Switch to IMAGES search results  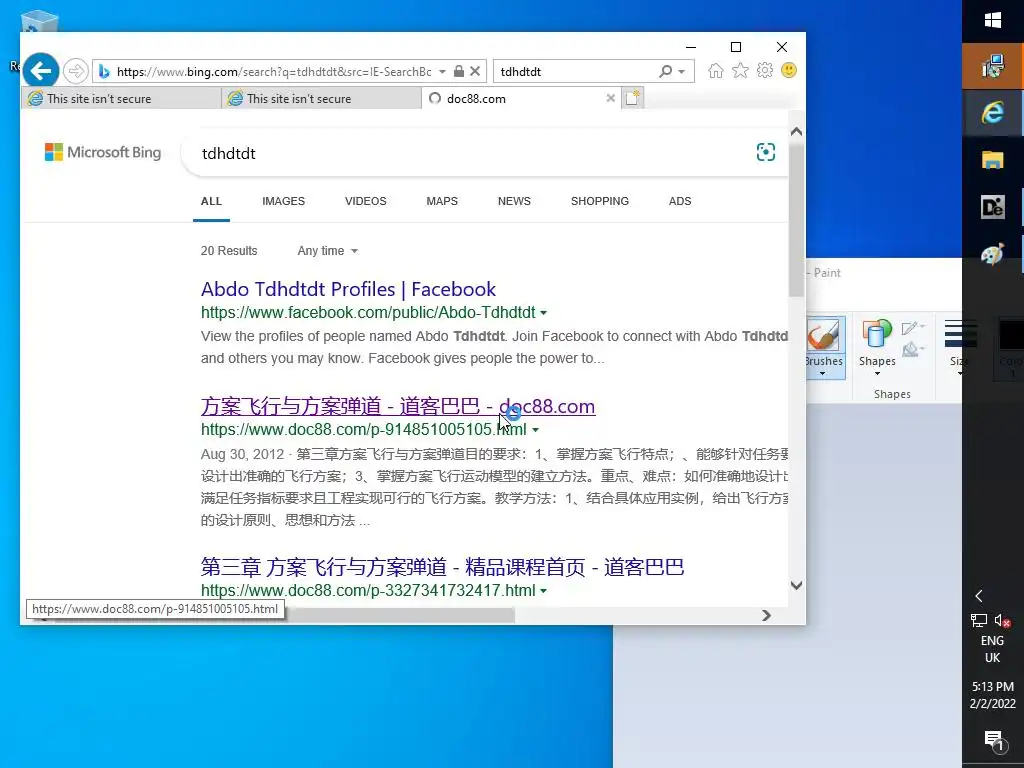coord(283,201)
